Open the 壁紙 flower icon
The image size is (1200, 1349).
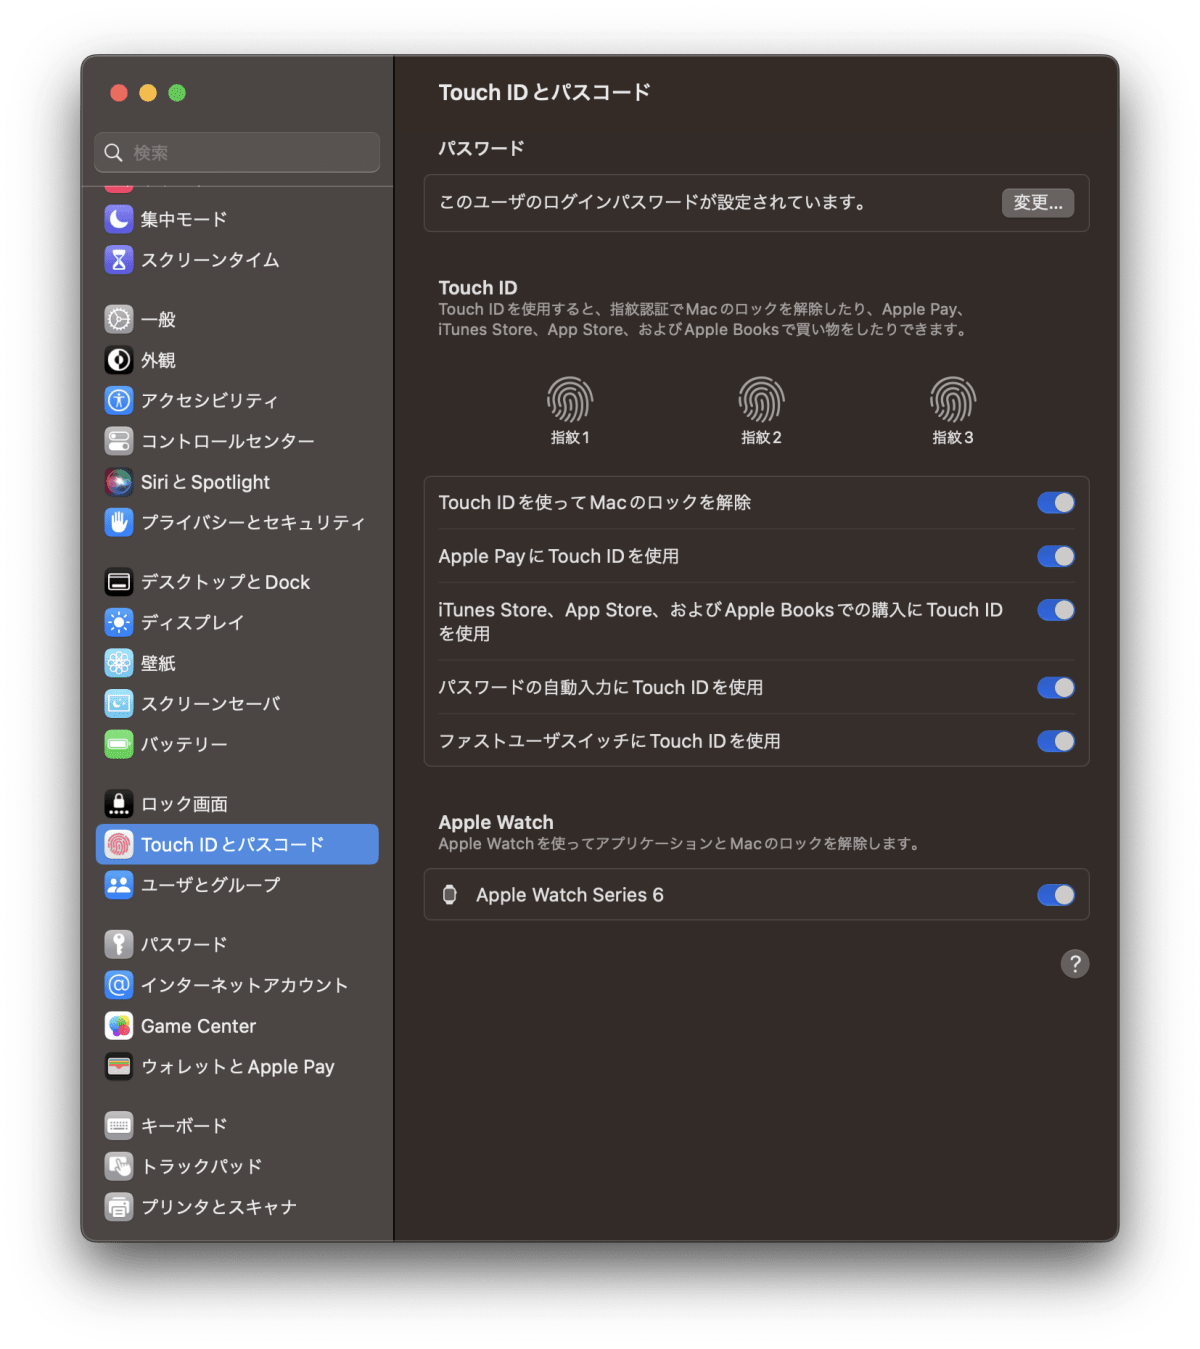point(119,663)
